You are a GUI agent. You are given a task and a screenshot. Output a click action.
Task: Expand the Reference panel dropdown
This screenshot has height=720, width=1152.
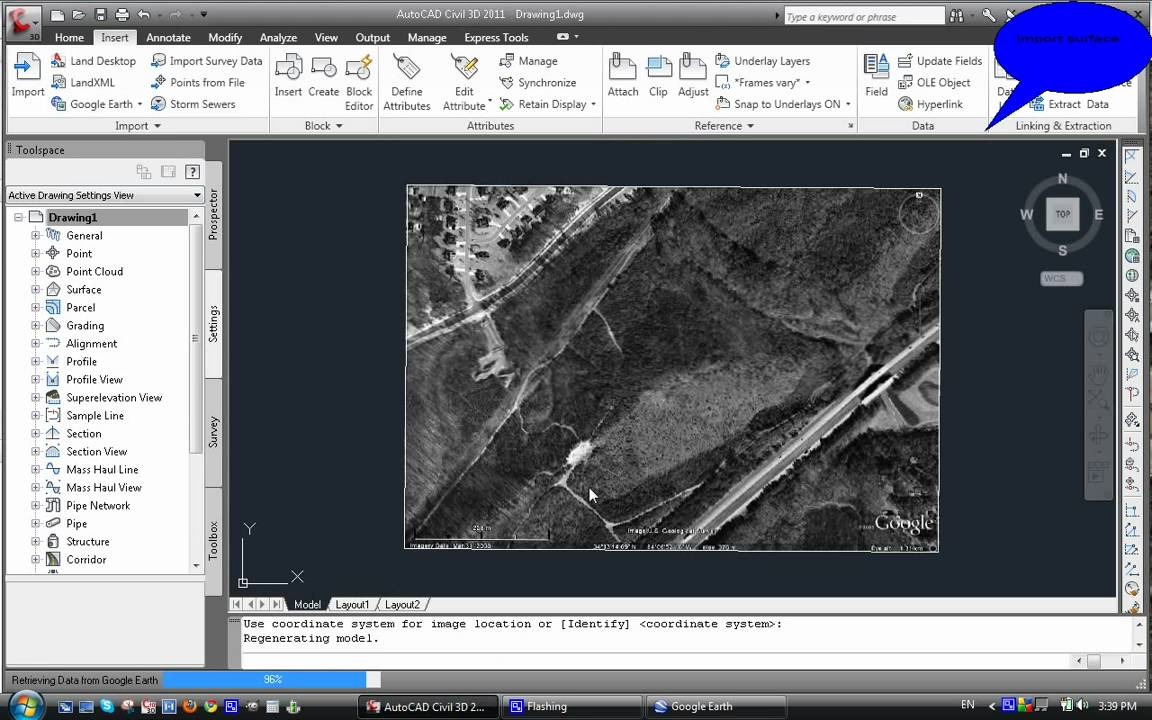point(724,126)
